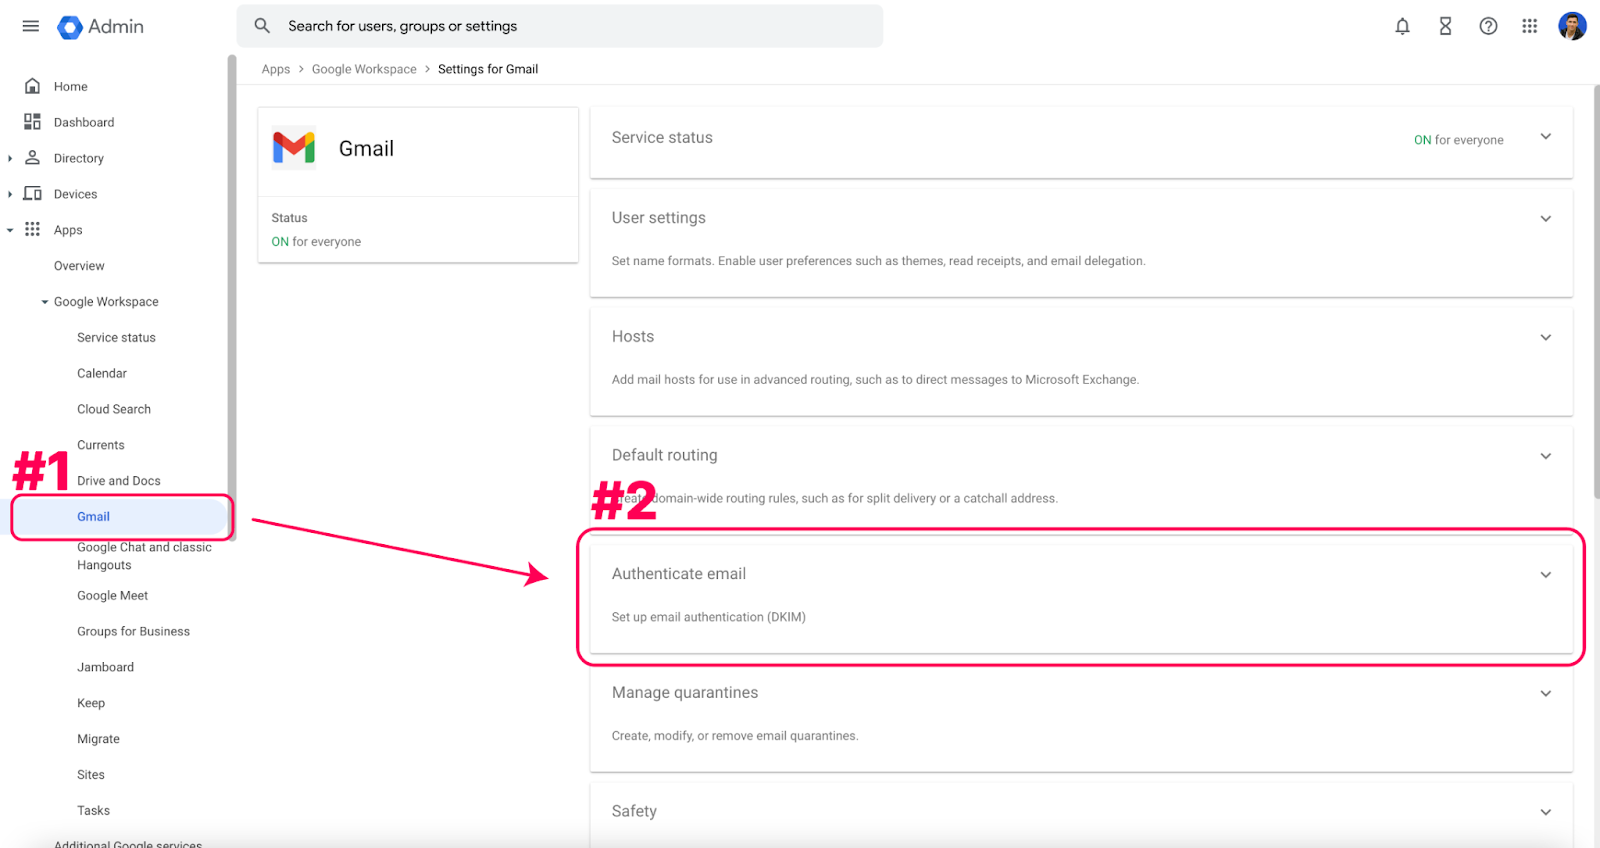Click the search for users input field
1600x848 pixels.
(x=560, y=25)
